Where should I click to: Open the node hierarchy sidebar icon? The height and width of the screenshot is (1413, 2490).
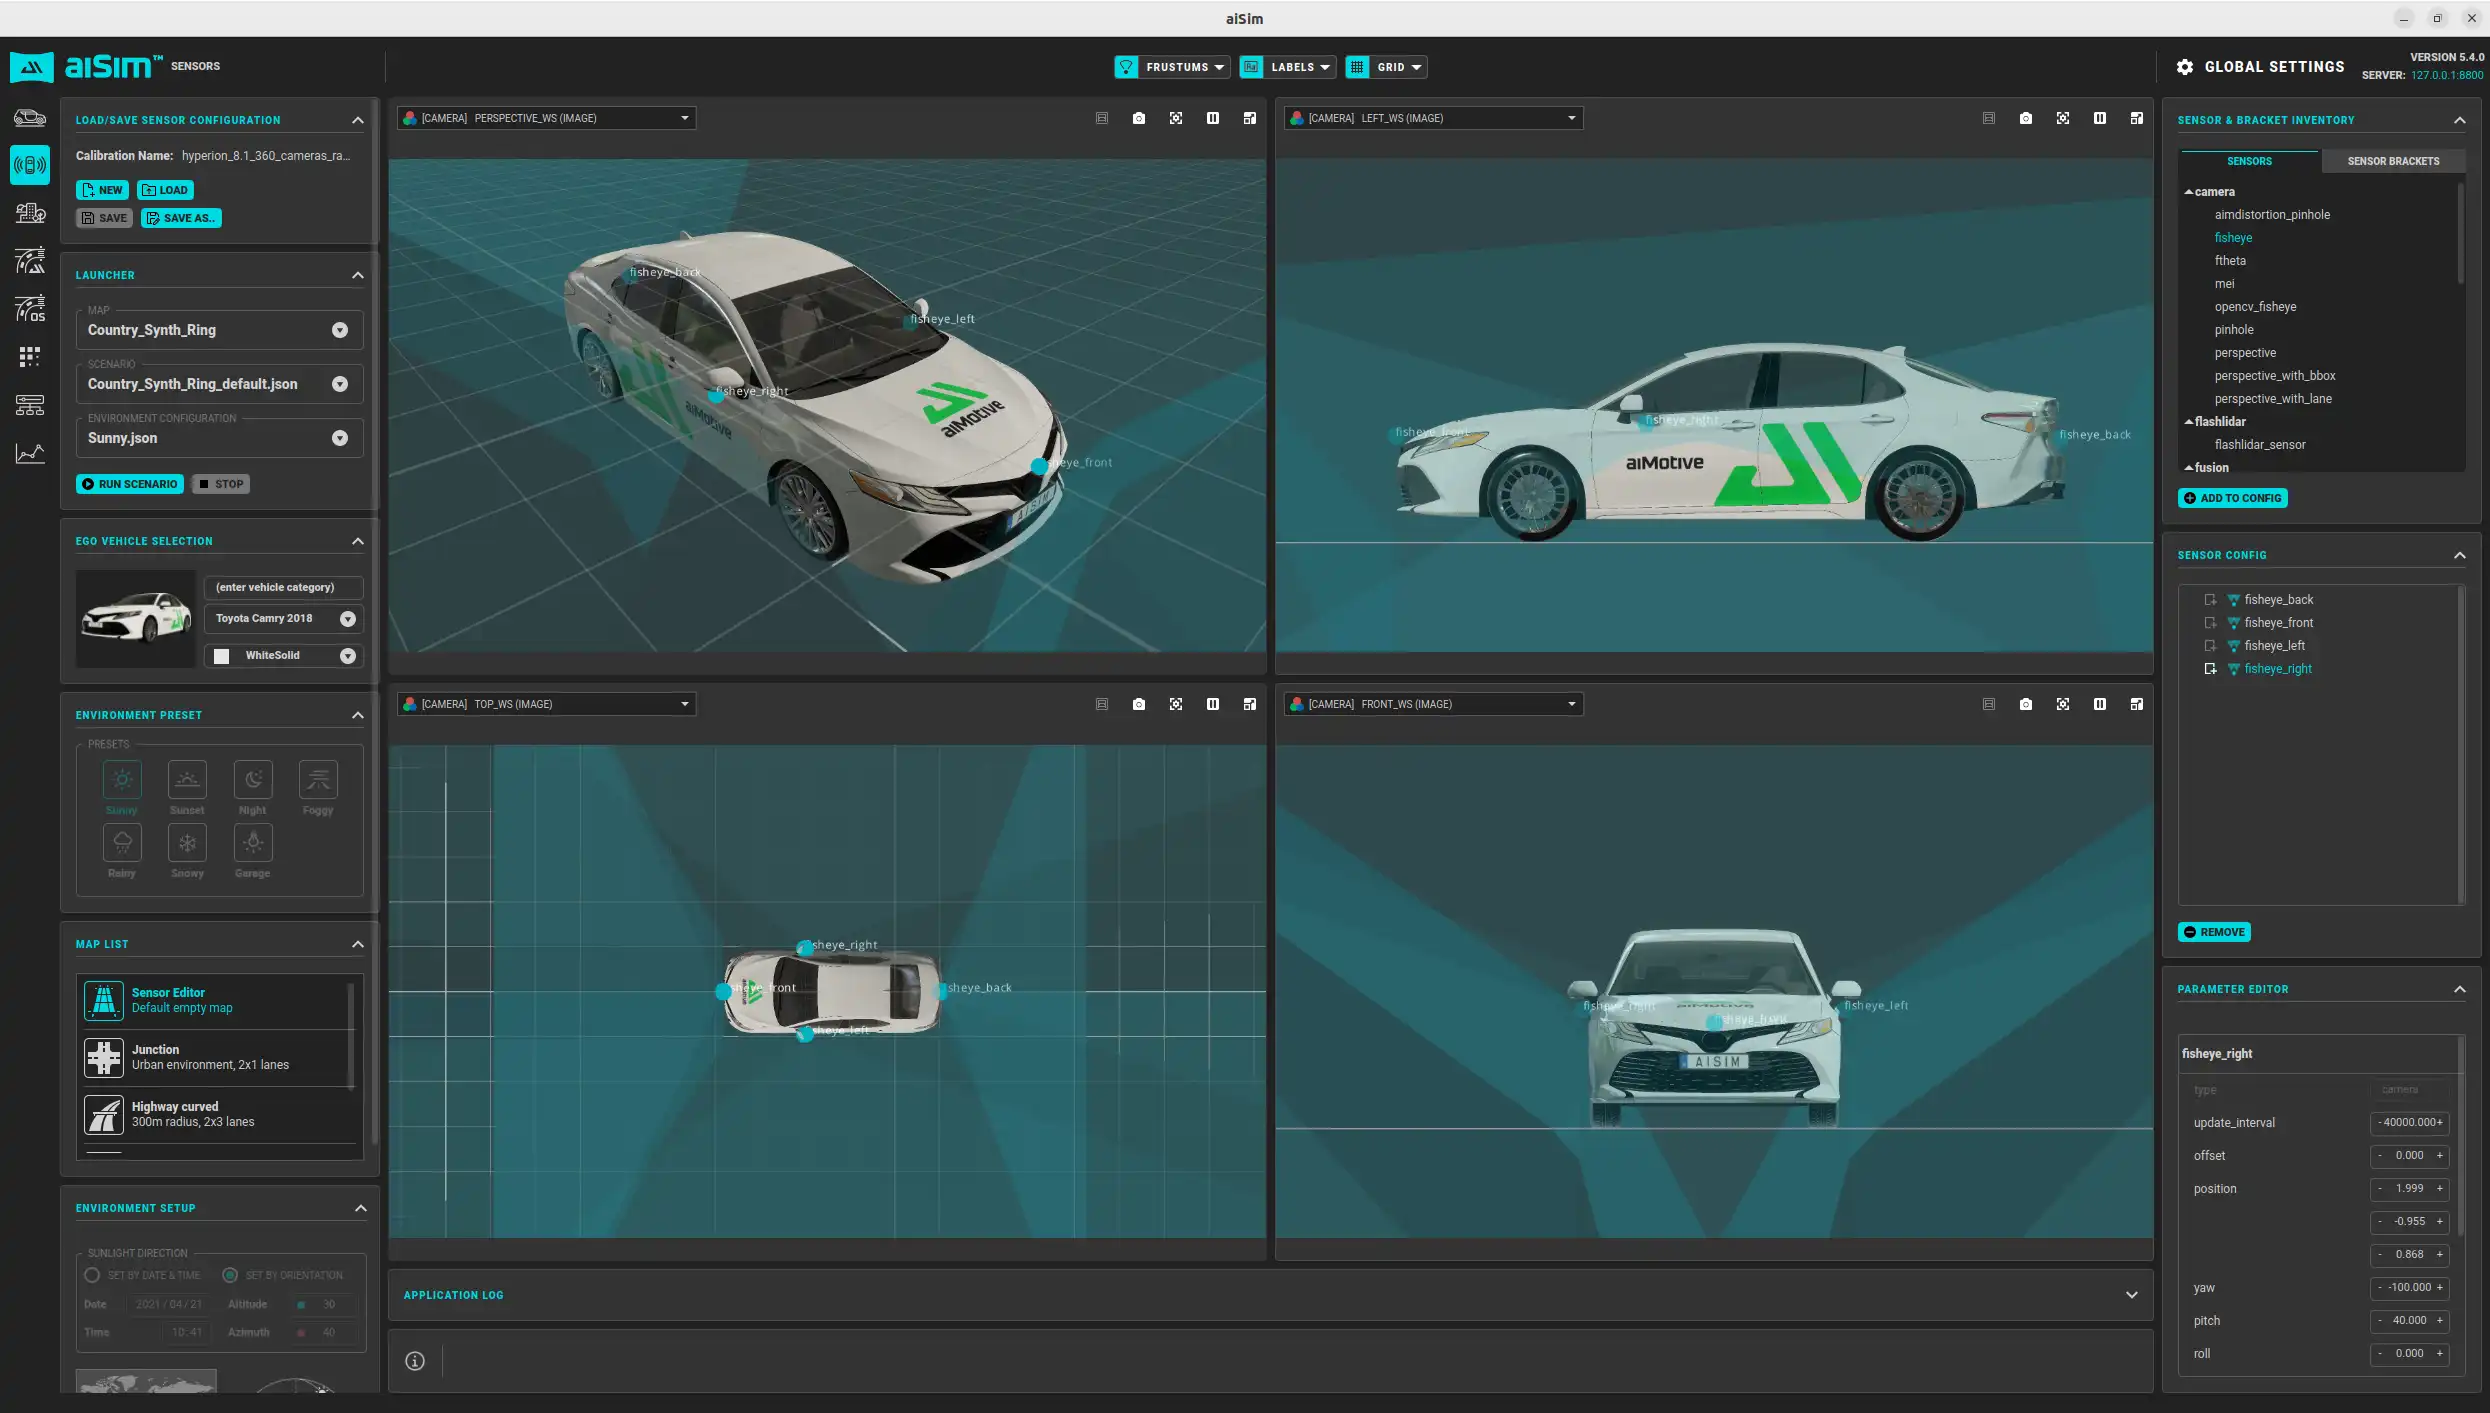30,405
